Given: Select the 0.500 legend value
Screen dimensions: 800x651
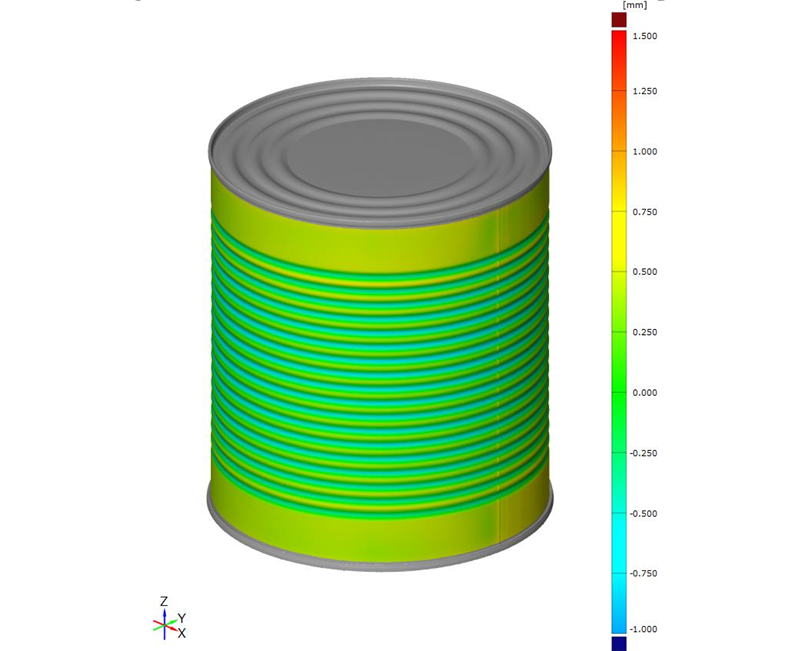Looking at the screenshot, I should click(x=645, y=272).
